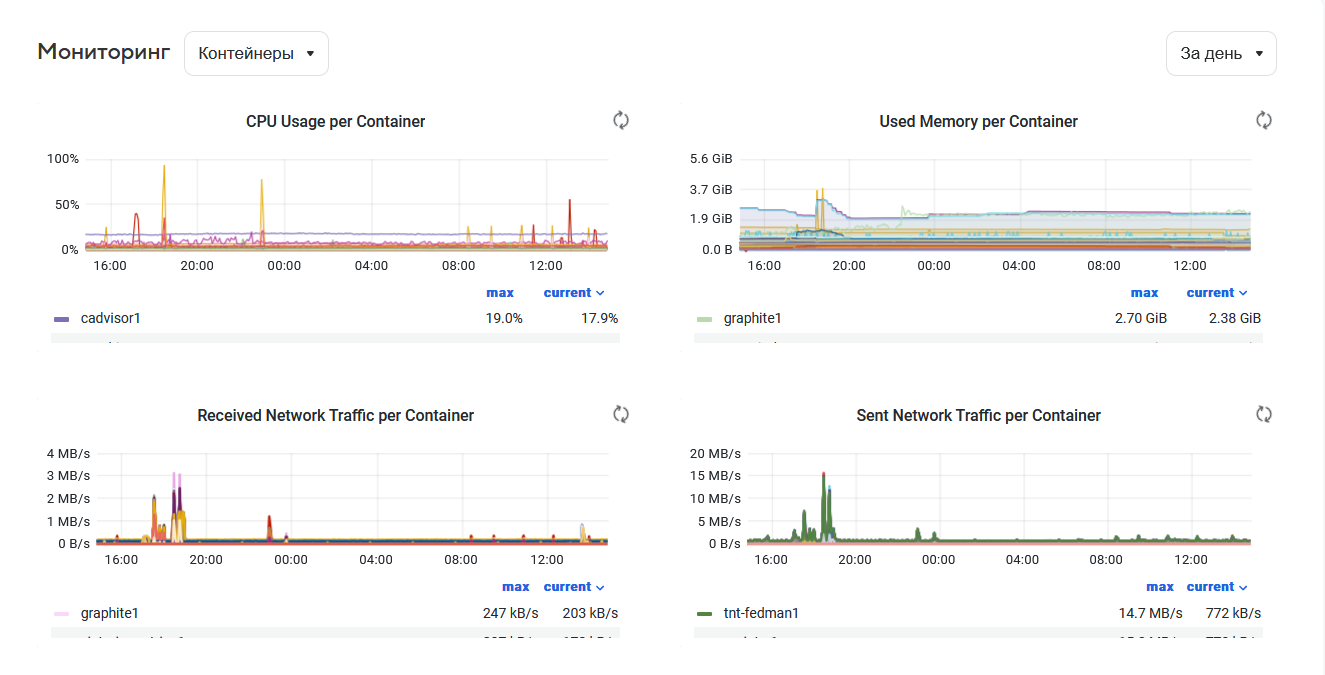Open the За день time range dropdown
This screenshot has height=675, width=1325.
click(x=1221, y=54)
